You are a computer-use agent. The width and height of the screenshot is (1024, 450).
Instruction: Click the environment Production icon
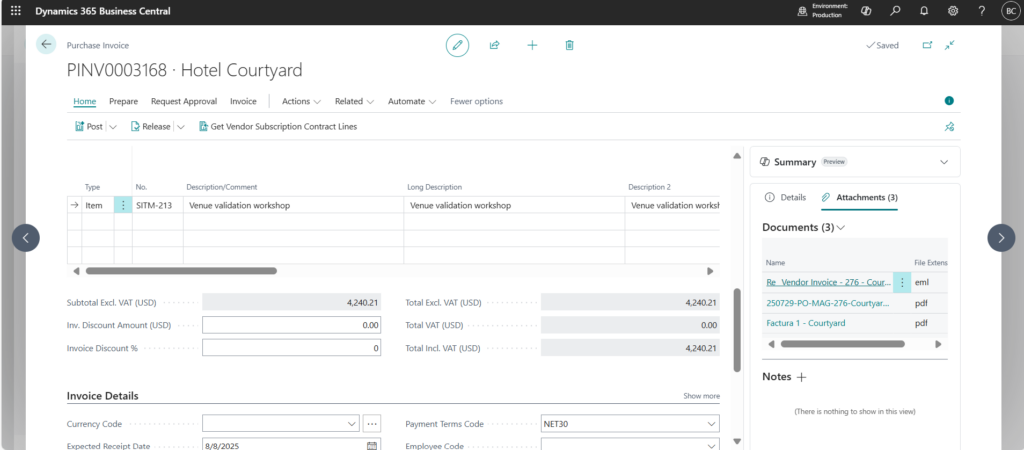coord(802,11)
